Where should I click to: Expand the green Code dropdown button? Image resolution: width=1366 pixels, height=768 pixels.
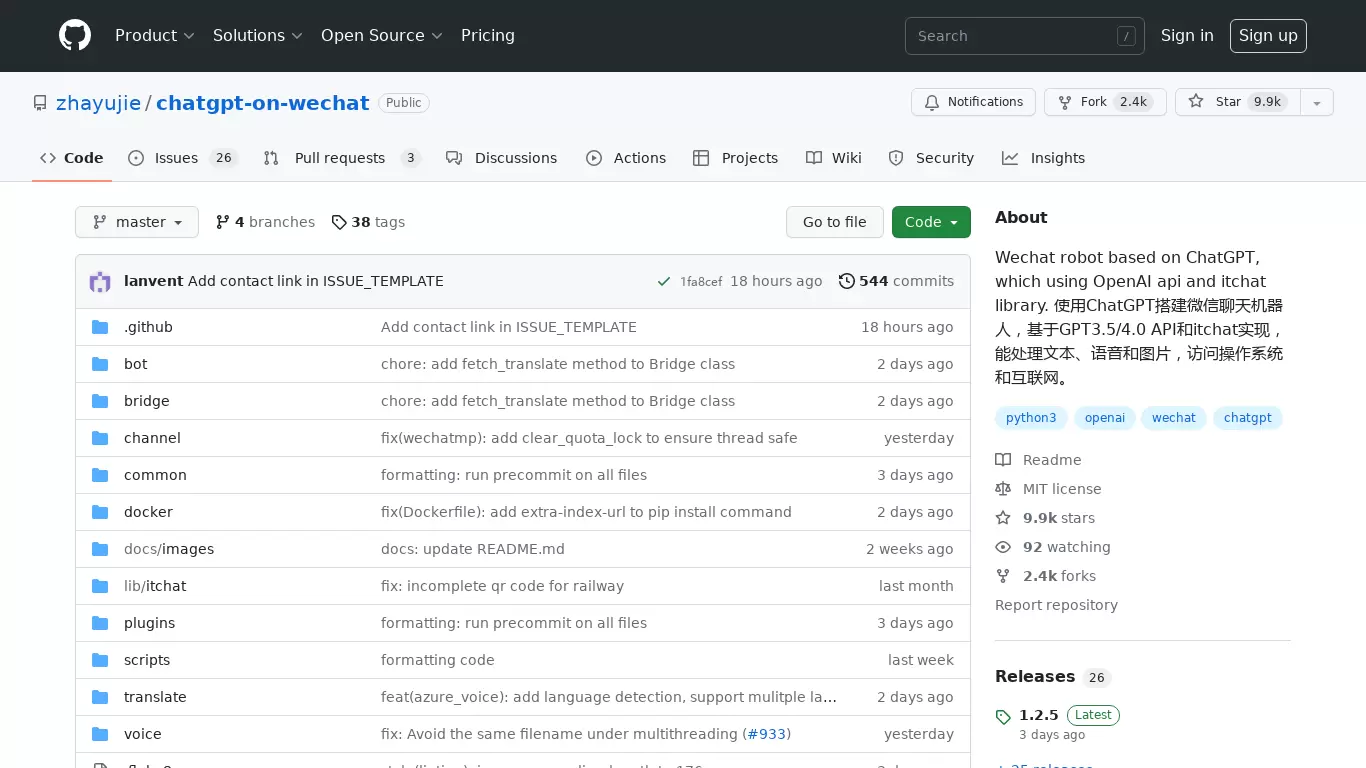click(x=931, y=222)
